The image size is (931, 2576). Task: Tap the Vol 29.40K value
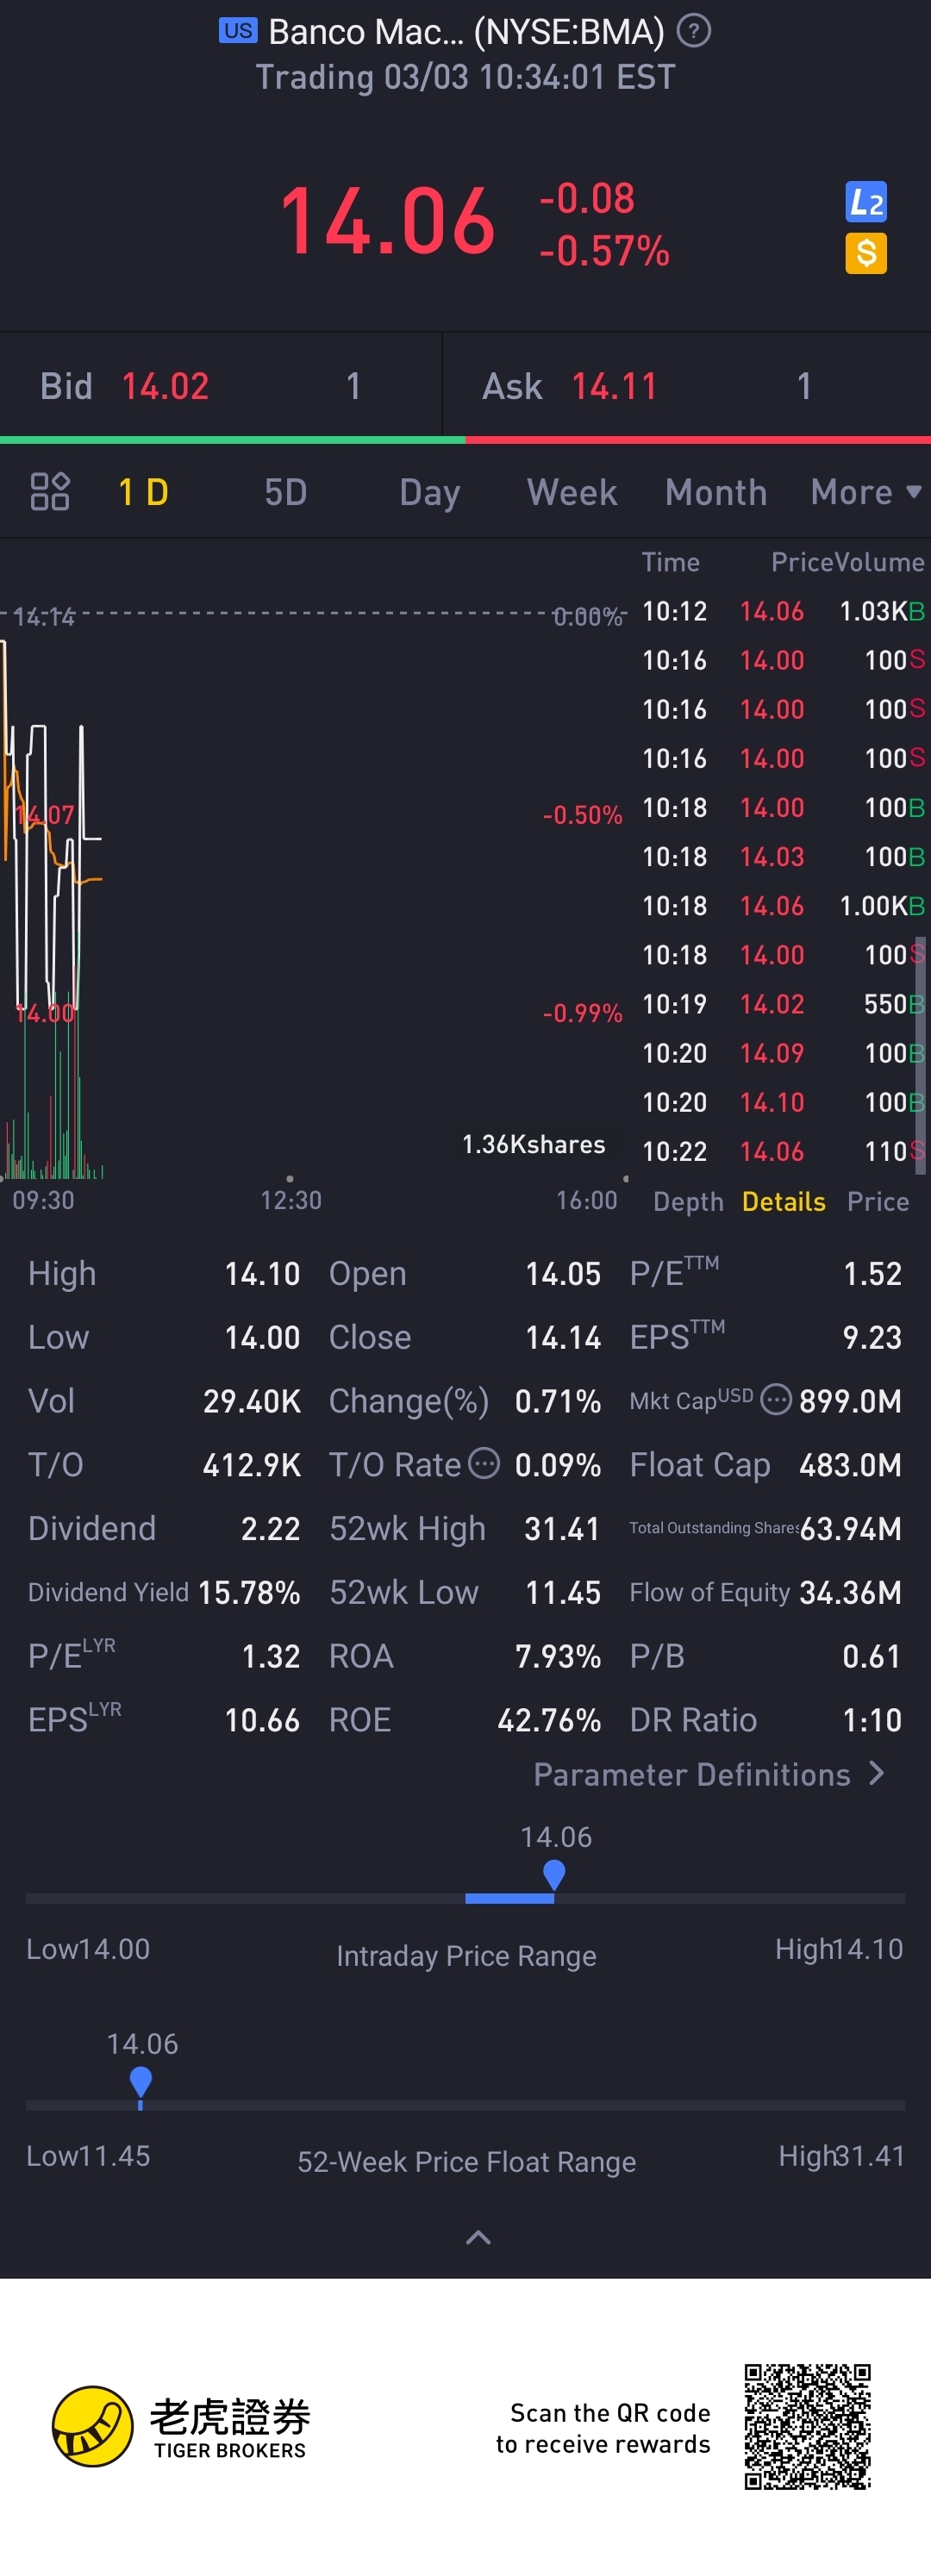pyautogui.click(x=252, y=1400)
